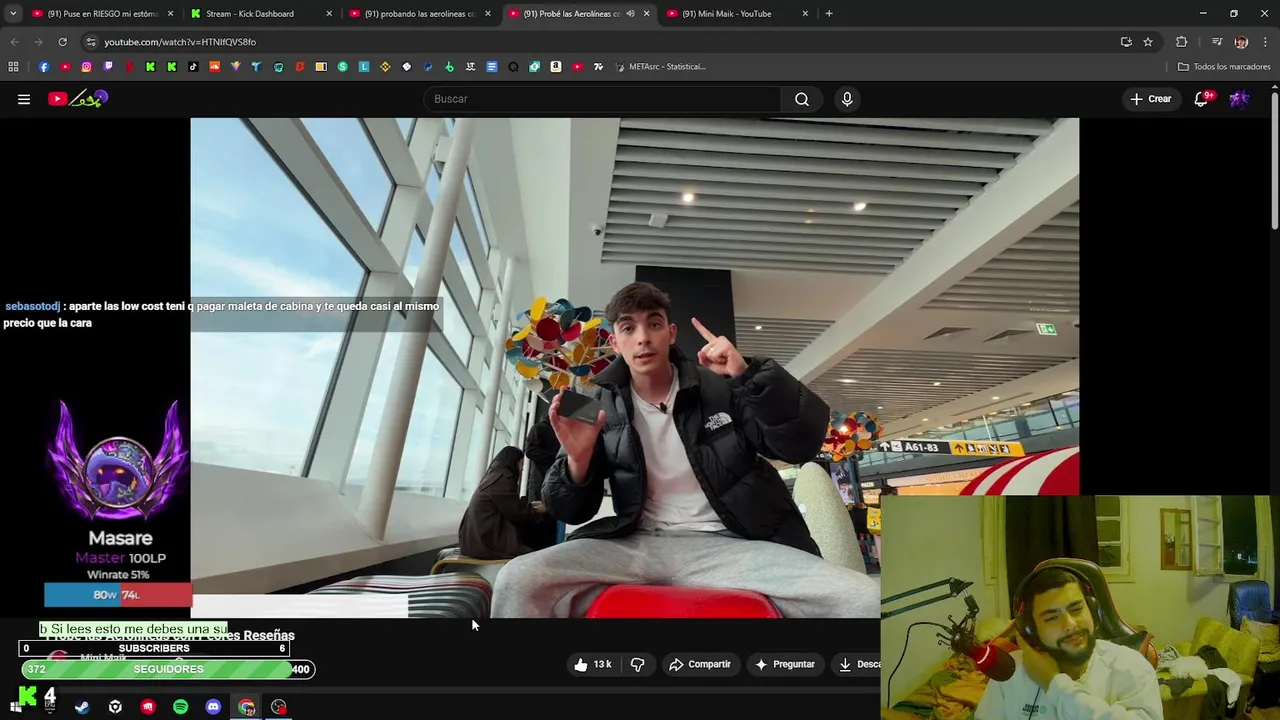Image resolution: width=1280 pixels, height=720 pixels.
Task: Bookmark this page with the star icon
Action: [x=1148, y=42]
